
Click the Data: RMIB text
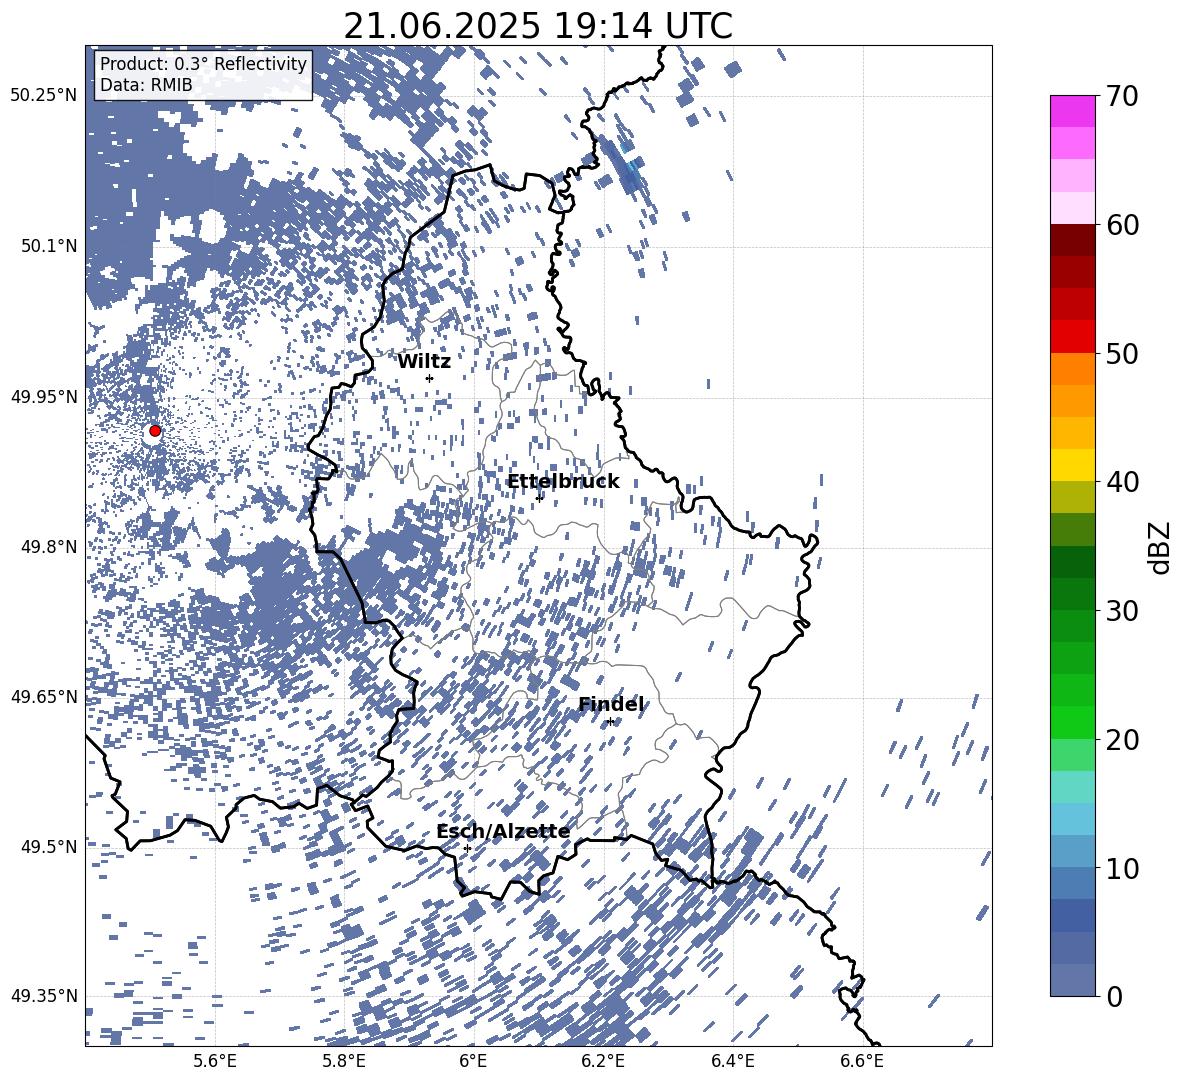click(x=146, y=85)
